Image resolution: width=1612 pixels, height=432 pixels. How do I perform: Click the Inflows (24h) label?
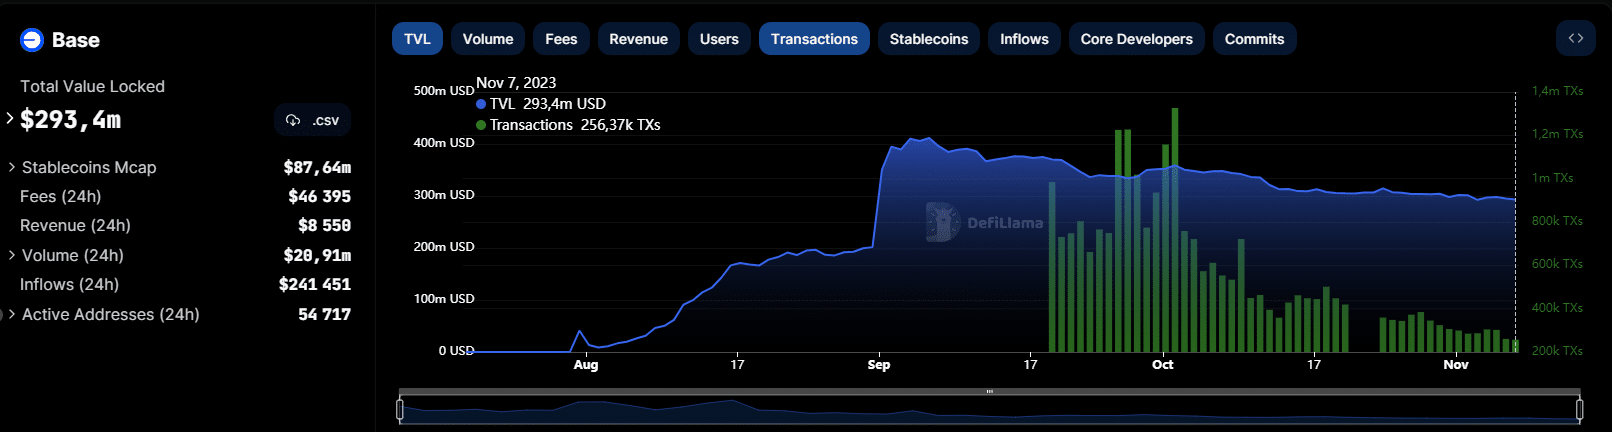(x=70, y=284)
